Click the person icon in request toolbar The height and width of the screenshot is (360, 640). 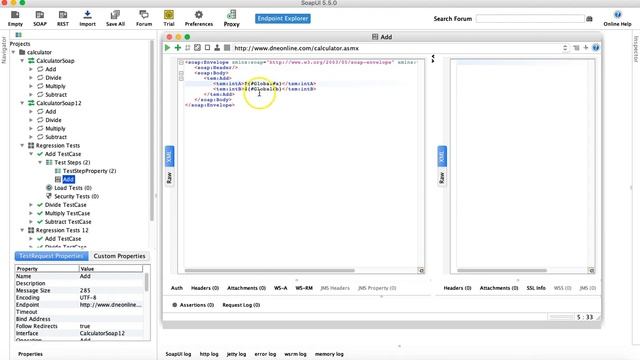(x=217, y=48)
